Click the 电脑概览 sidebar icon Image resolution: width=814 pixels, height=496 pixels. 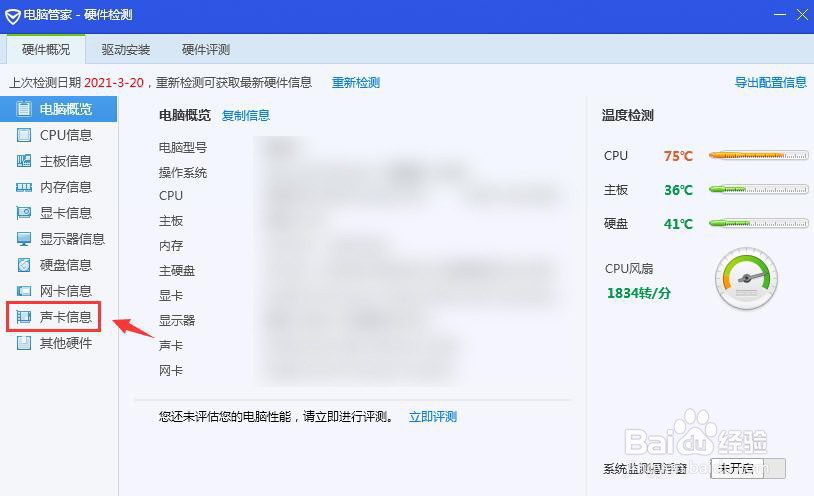(23, 109)
